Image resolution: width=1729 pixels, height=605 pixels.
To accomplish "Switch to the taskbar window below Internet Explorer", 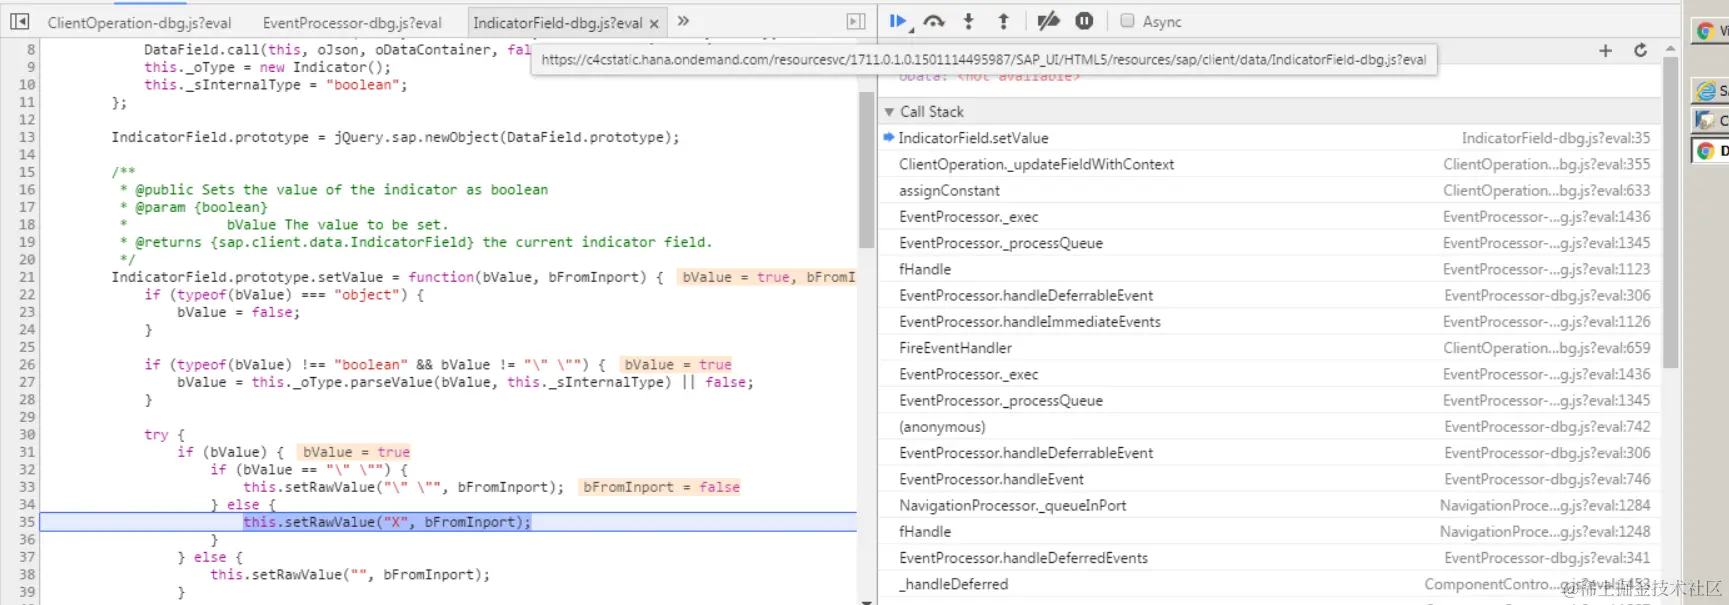I will pos(1710,121).
